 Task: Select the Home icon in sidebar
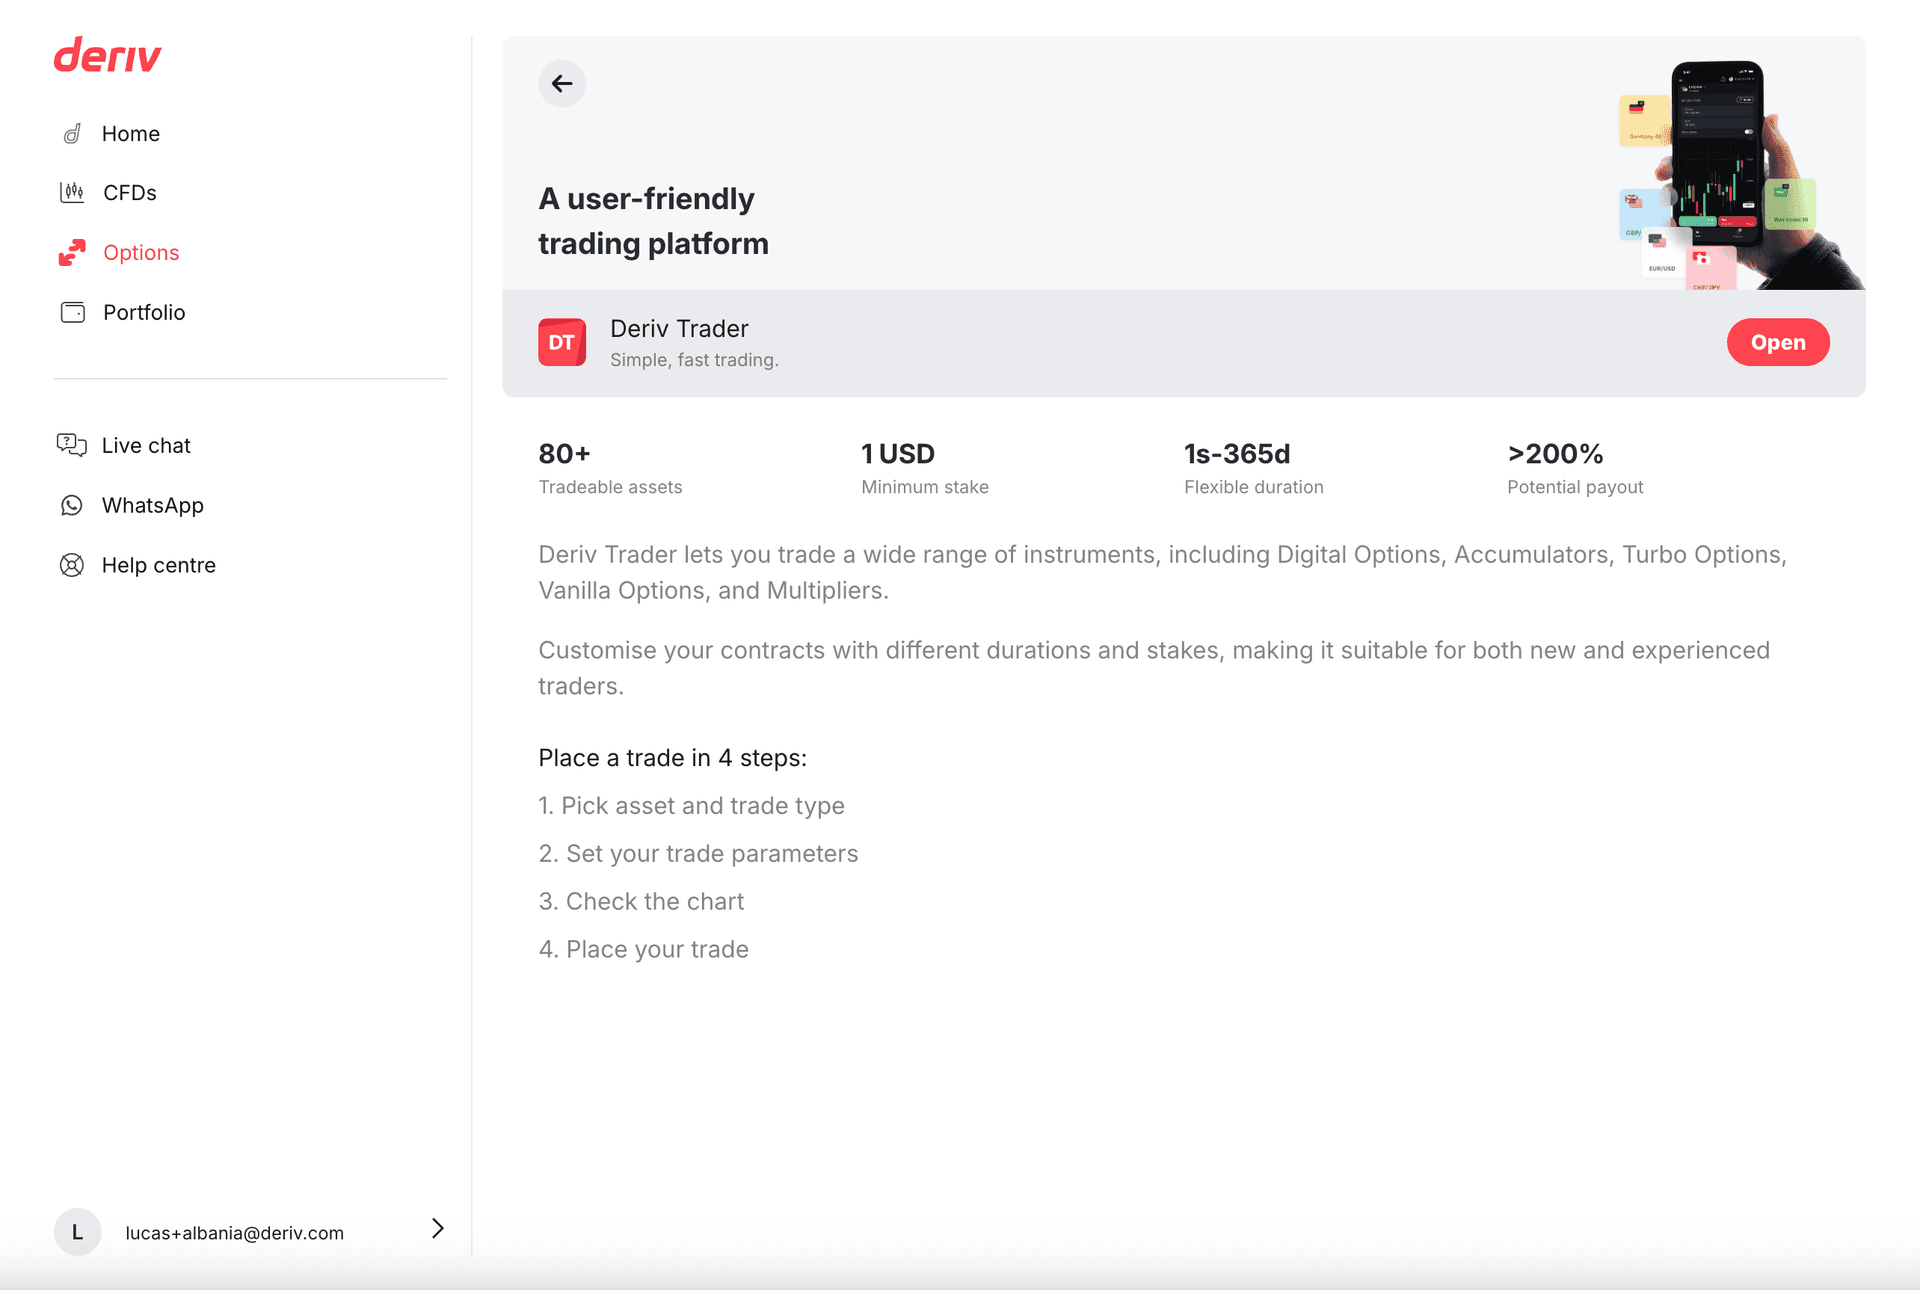point(72,133)
